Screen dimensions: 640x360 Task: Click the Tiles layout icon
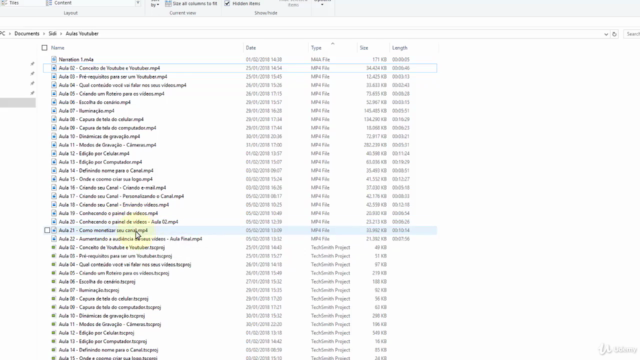coord(4,3)
